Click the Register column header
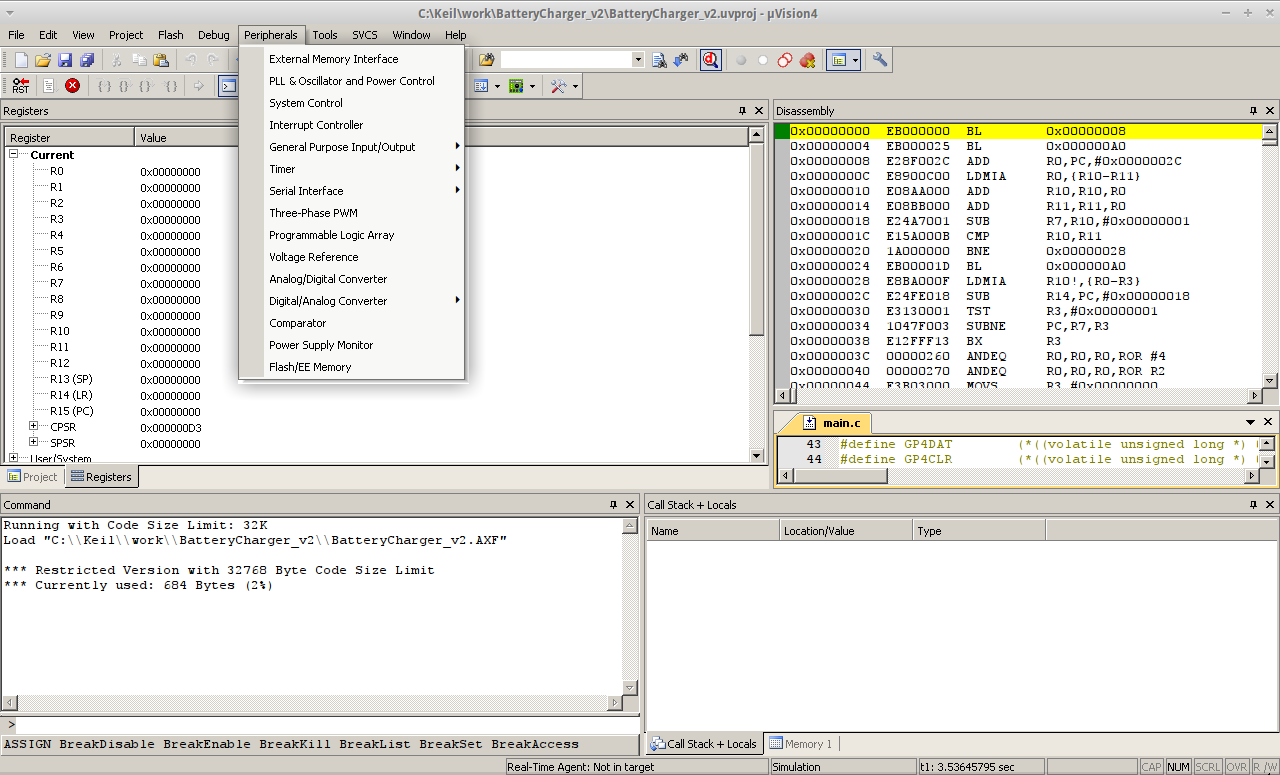1280x775 pixels. click(x=70, y=138)
